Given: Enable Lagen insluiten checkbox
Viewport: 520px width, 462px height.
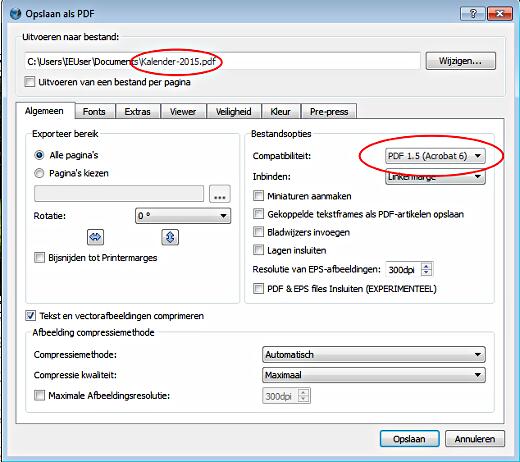Looking at the screenshot, I should (258, 250).
